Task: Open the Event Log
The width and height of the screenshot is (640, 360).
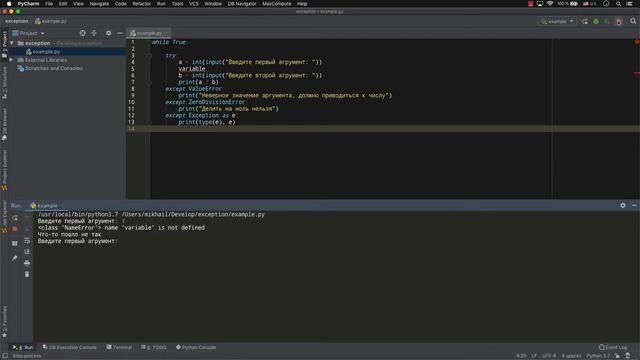Action: click(613, 347)
